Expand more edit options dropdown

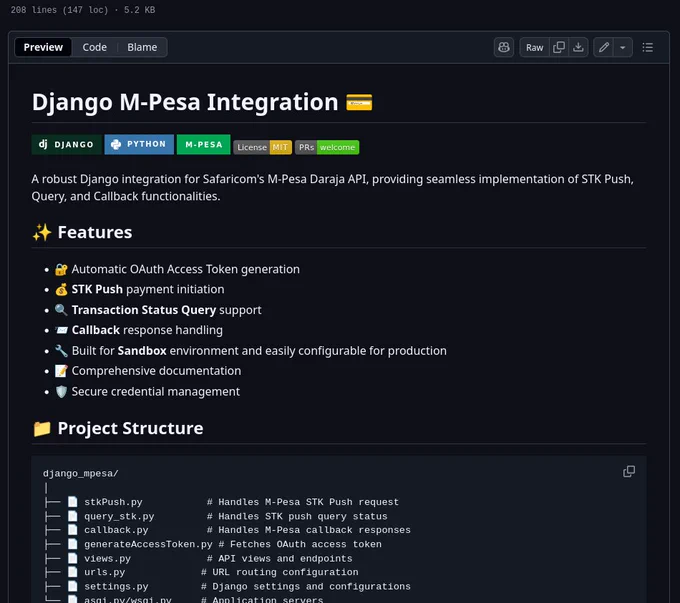point(622,47)
